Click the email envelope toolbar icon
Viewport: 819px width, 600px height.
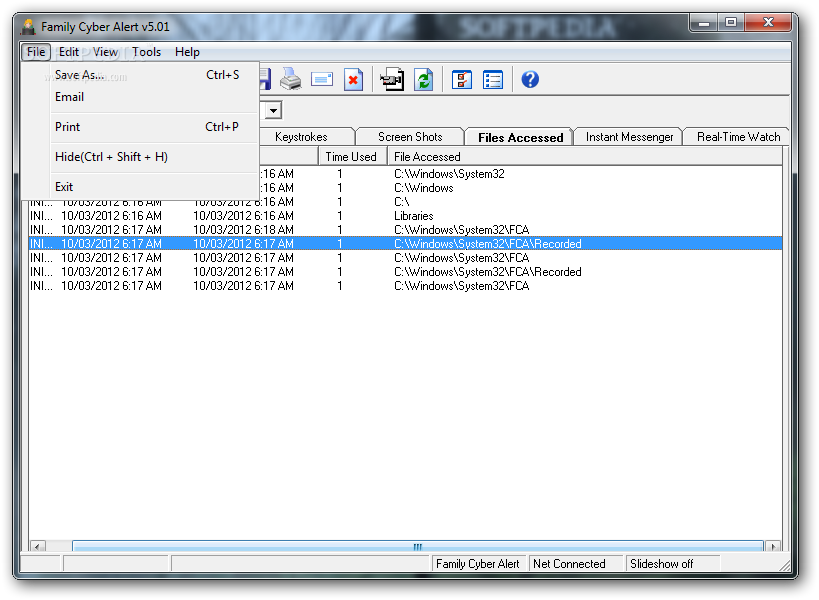coord(322,79)
